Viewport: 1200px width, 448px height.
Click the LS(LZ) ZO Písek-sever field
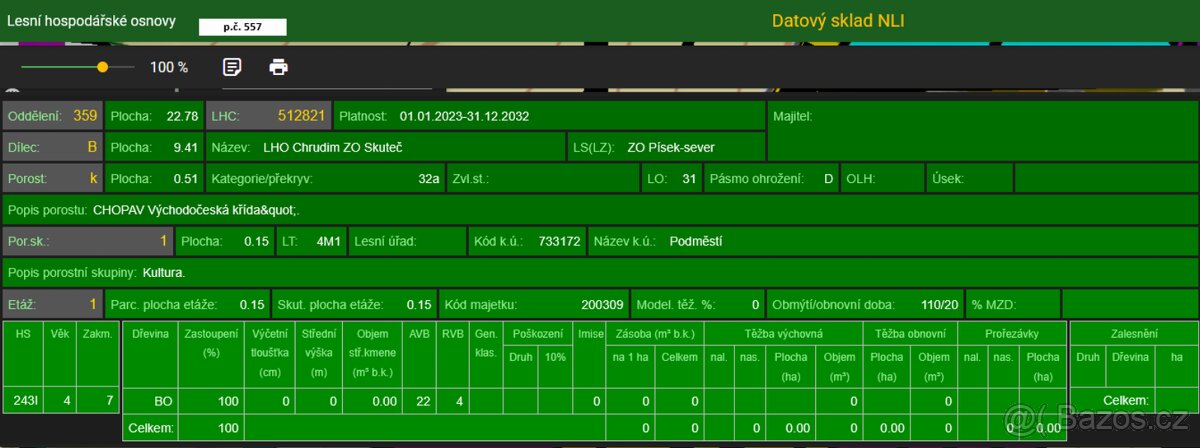[666, 148]
